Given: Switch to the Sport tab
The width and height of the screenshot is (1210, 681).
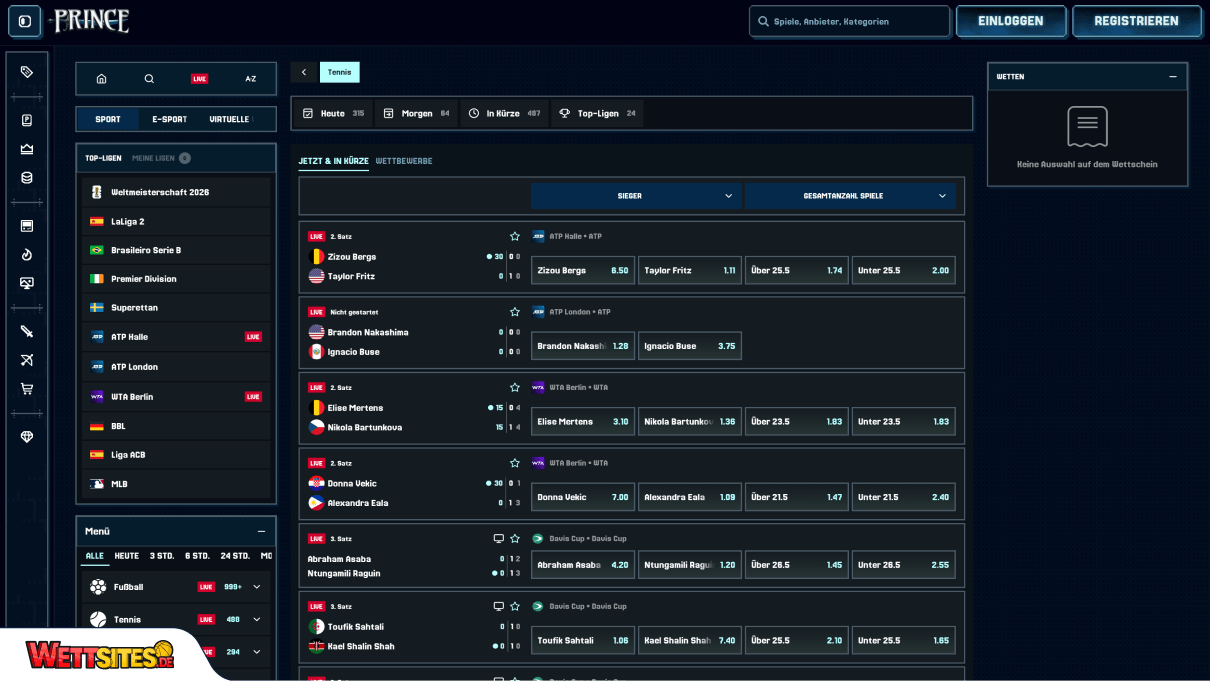Looking at the screenshot, I should click(108, 119).
